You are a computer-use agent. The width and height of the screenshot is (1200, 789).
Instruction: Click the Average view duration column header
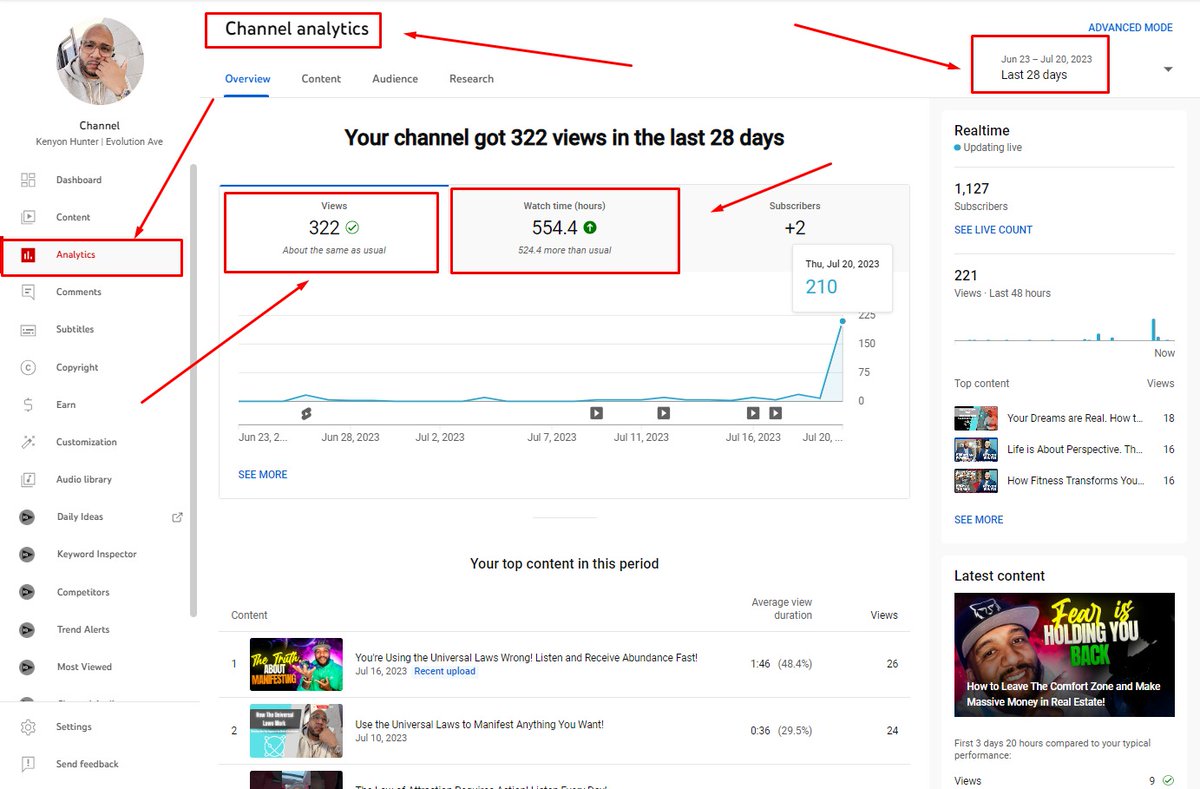782,609
